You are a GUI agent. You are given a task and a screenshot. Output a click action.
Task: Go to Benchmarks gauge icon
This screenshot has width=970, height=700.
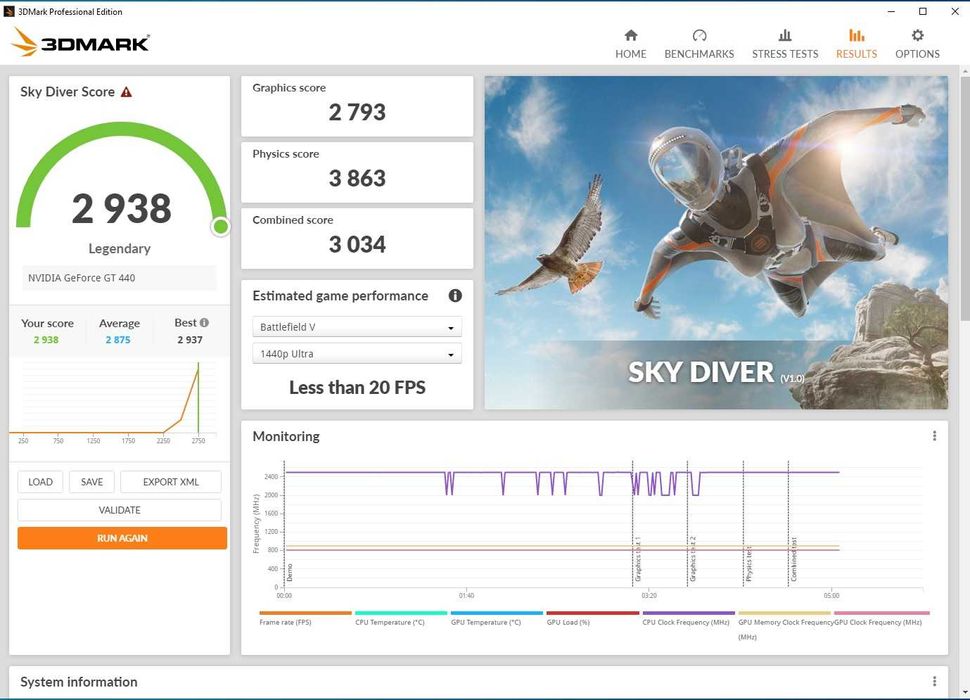[x=699, y=35]
